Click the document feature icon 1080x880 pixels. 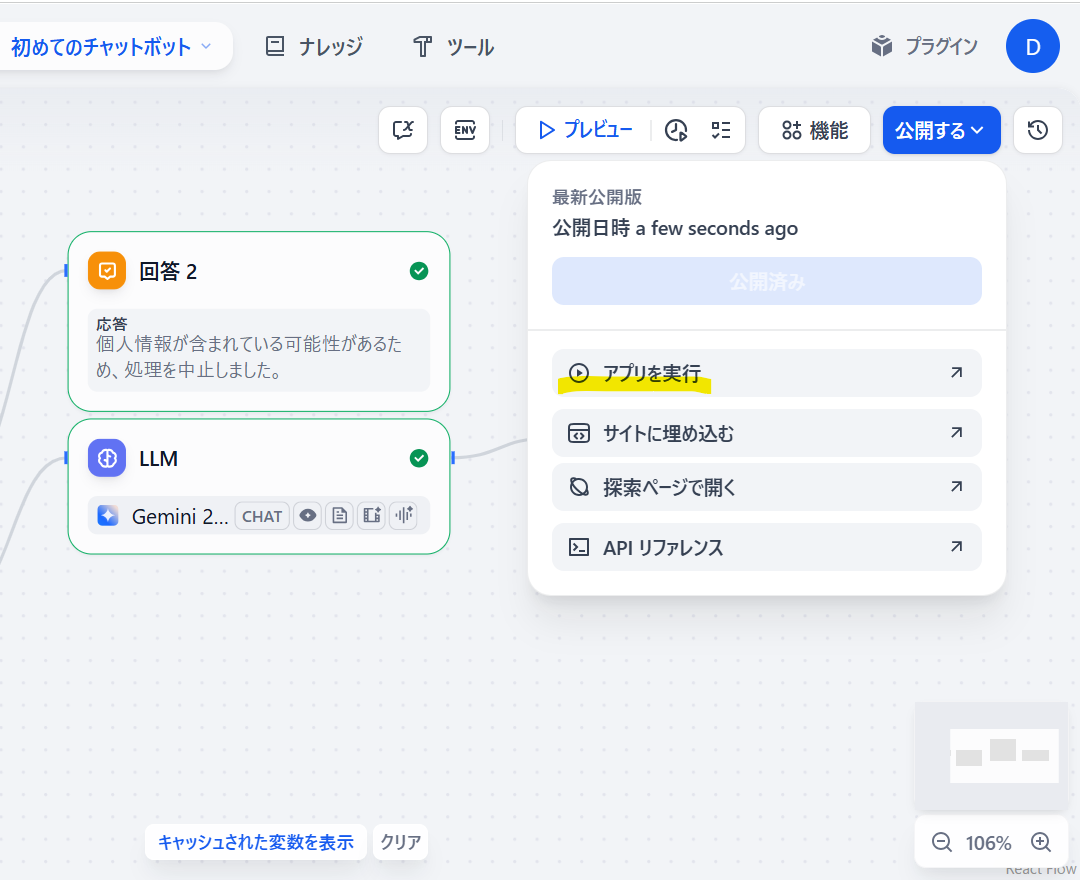coord(340,516)
